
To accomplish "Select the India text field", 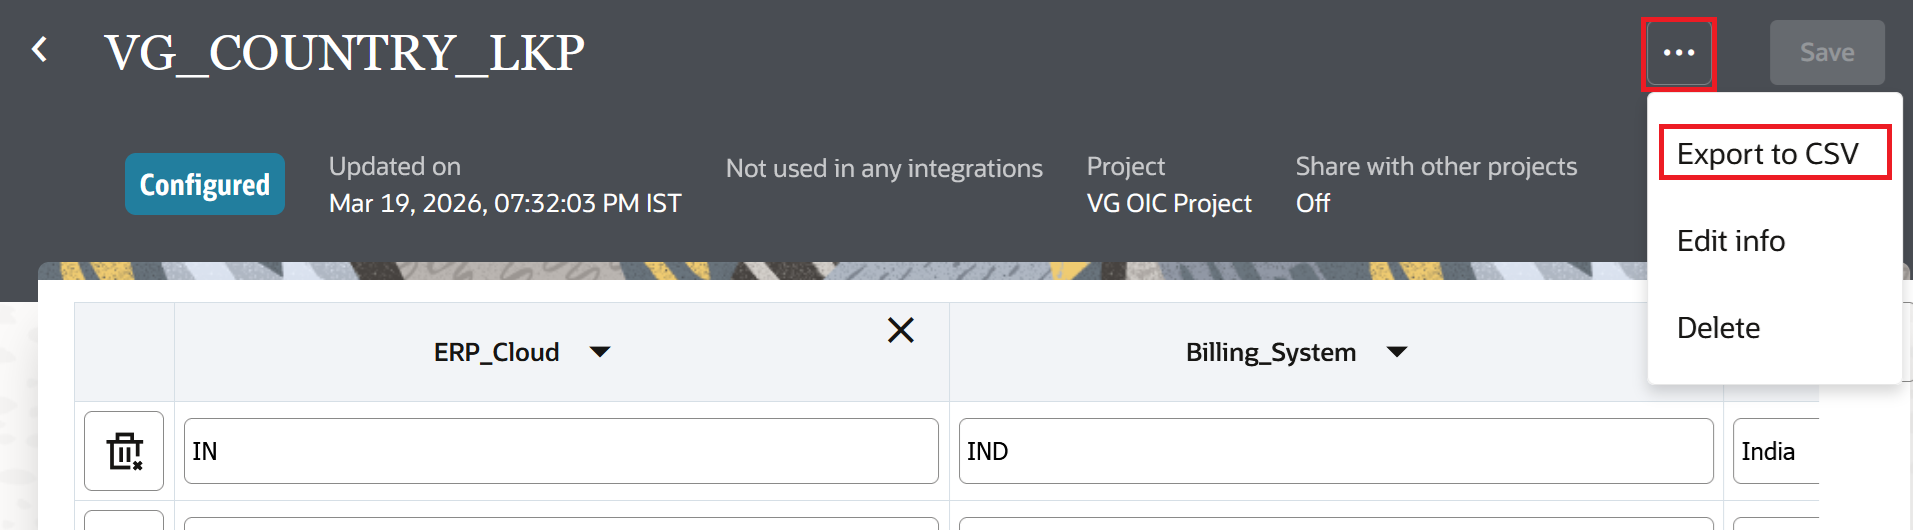I will point(1775,451).
